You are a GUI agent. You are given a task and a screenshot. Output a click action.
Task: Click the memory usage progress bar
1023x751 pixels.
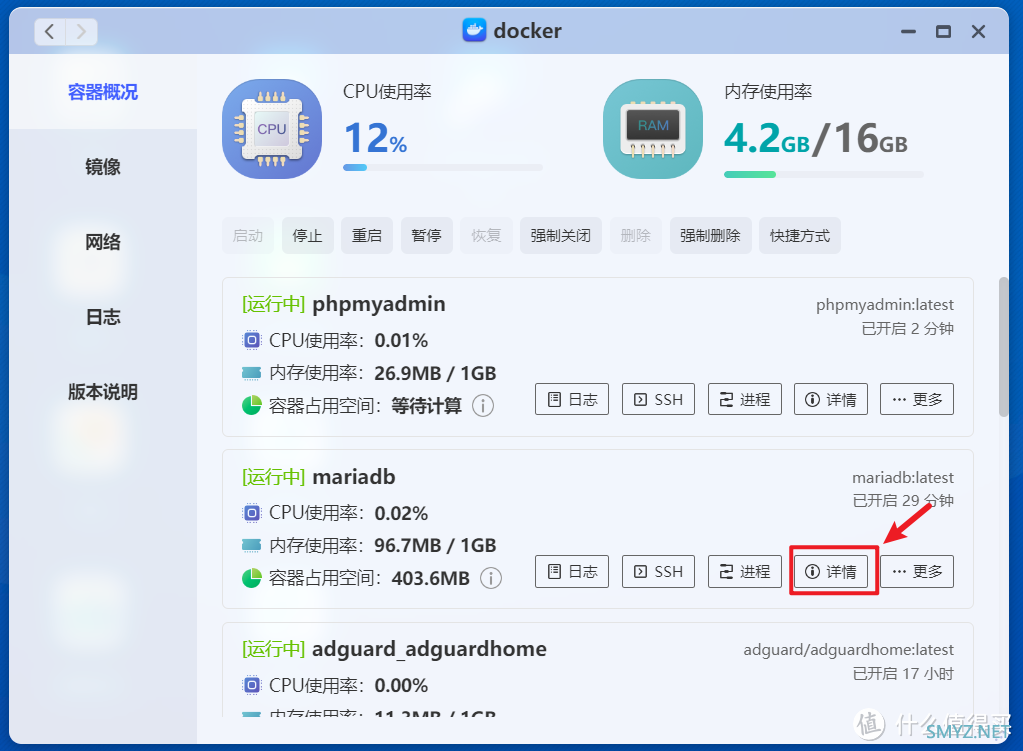824,174
